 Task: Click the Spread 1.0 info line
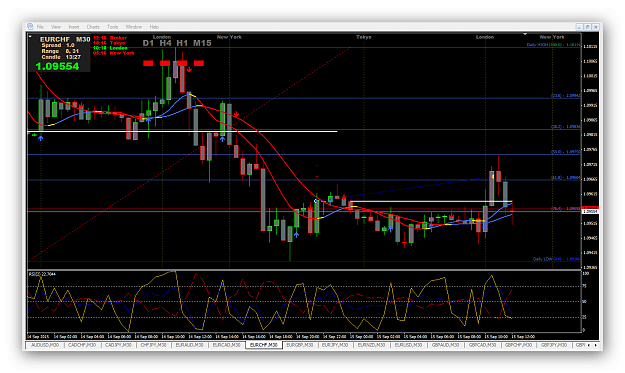click(x=58, y=45)
